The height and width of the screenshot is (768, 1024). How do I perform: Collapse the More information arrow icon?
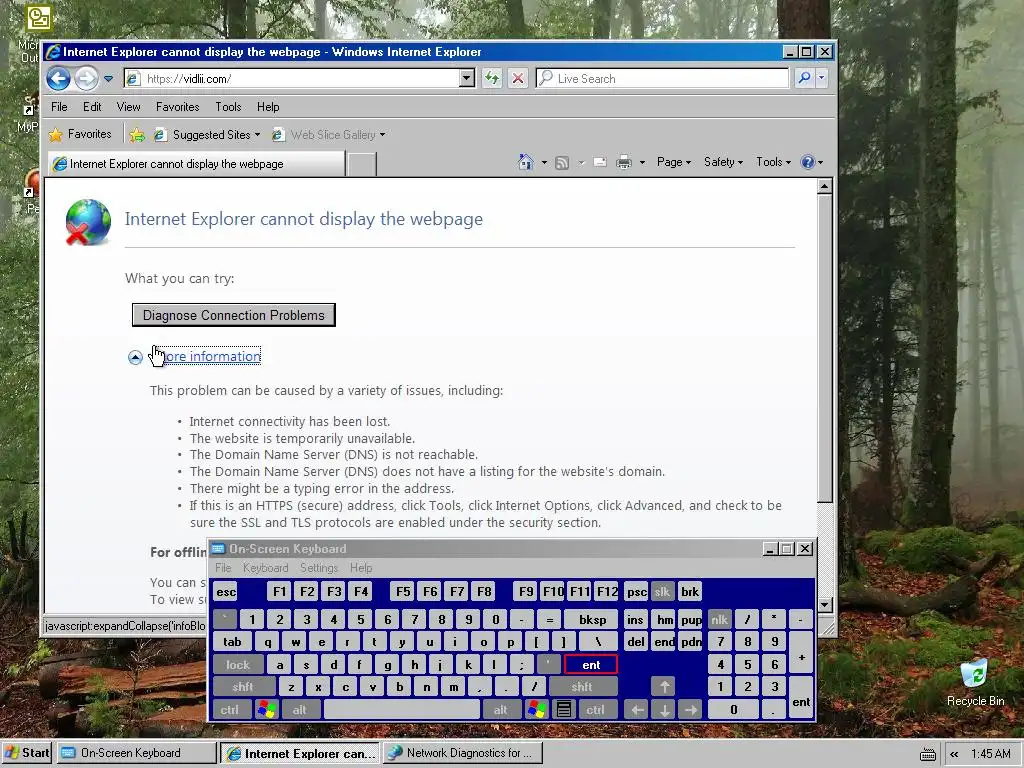tap(135, 357)
